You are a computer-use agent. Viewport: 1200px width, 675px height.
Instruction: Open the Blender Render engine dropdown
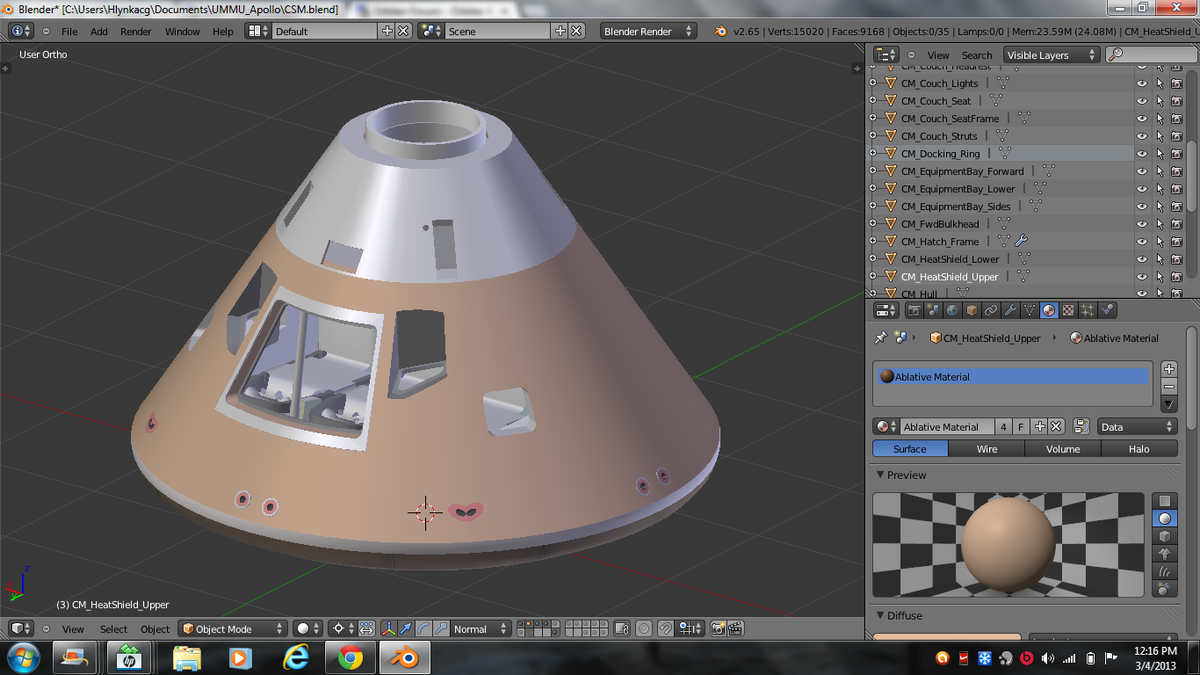(x=648, y=31)
